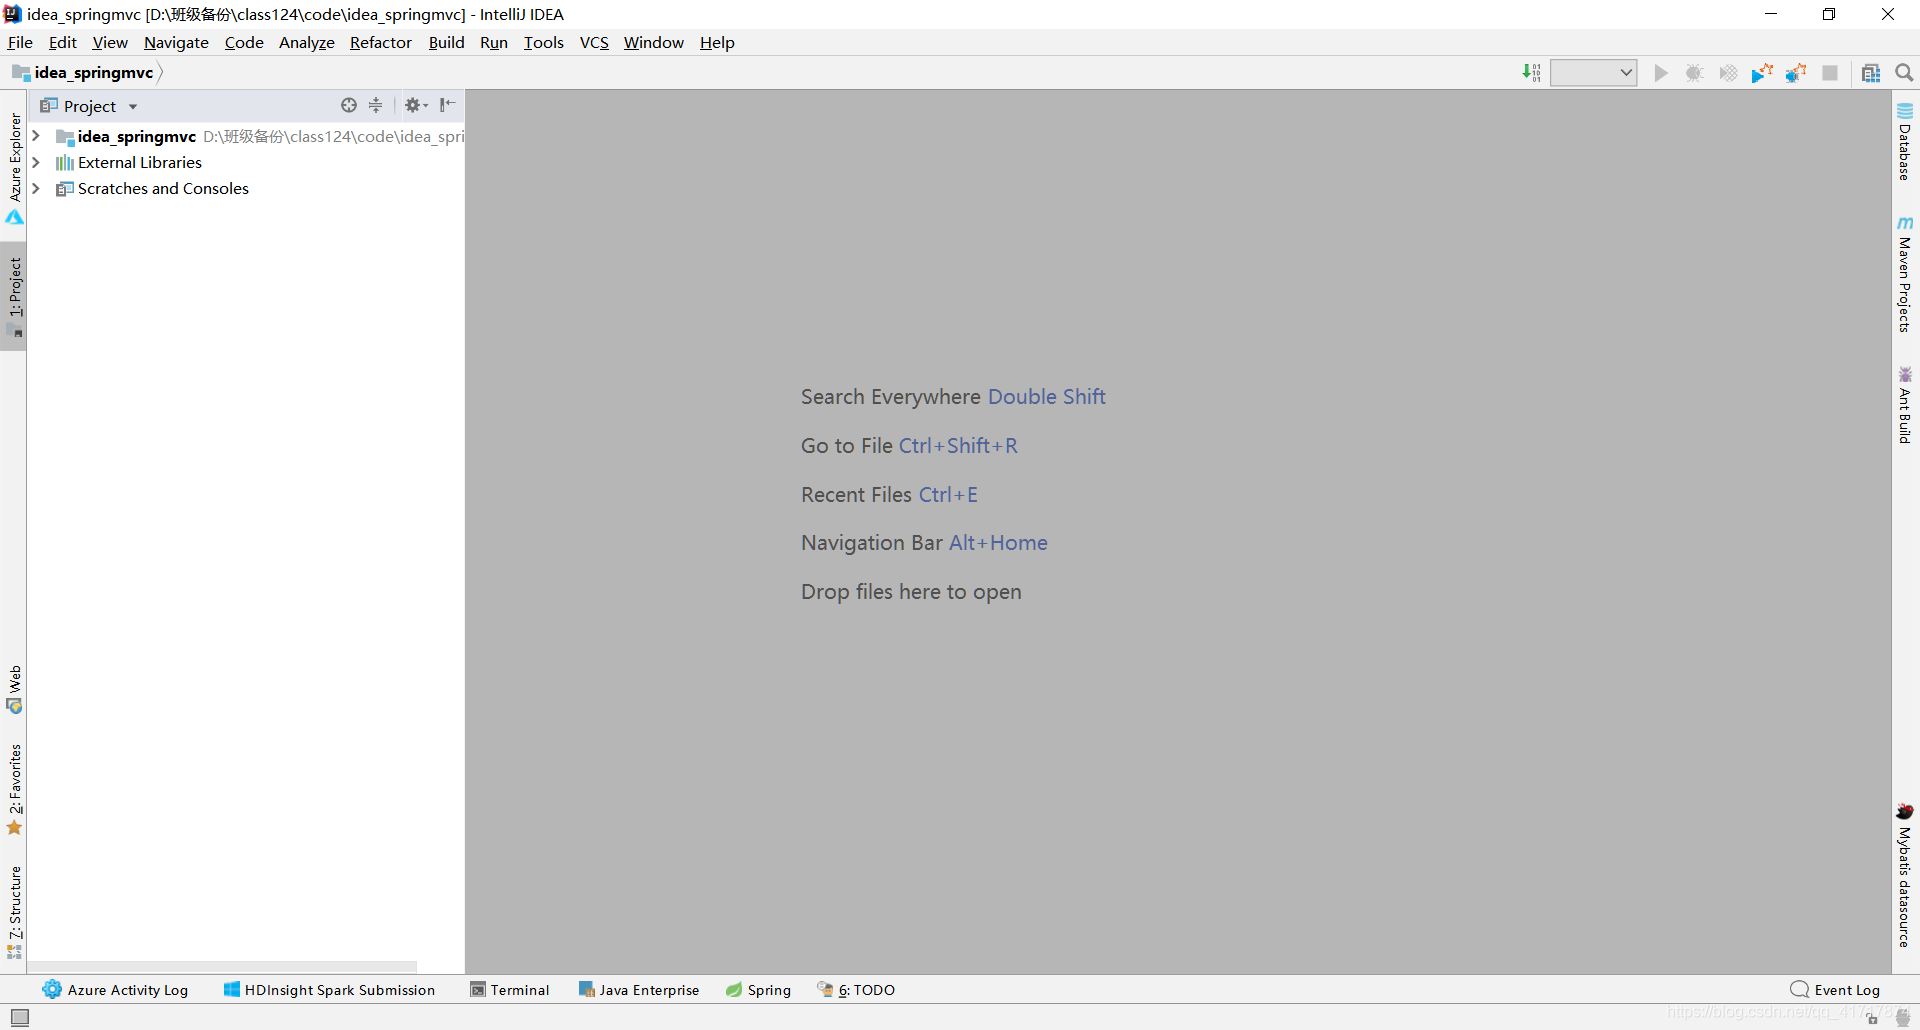Image resolution: width=1920 pixels, height=1030 pixels.
Task: Click the Hide Project panel icon
Action: 448,105
